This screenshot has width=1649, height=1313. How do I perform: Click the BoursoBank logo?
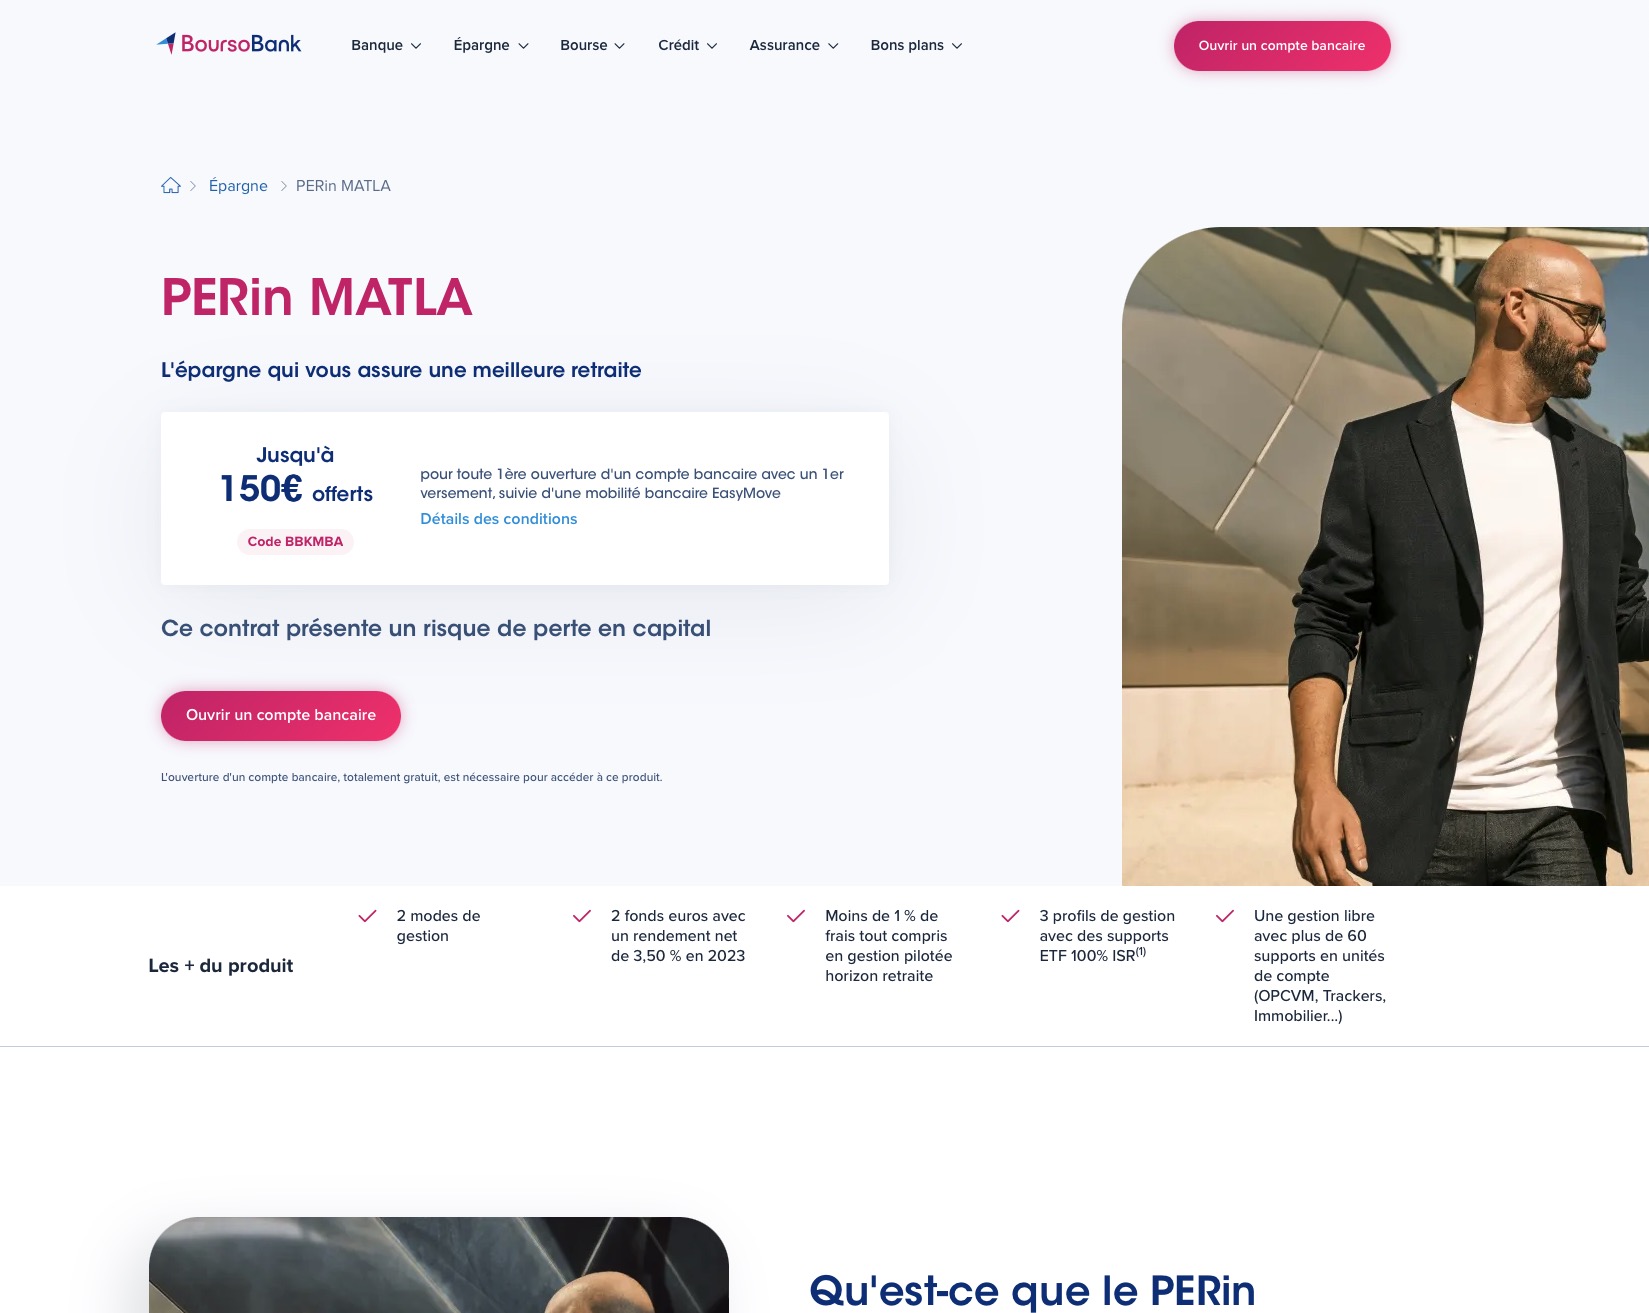[229, 44]
